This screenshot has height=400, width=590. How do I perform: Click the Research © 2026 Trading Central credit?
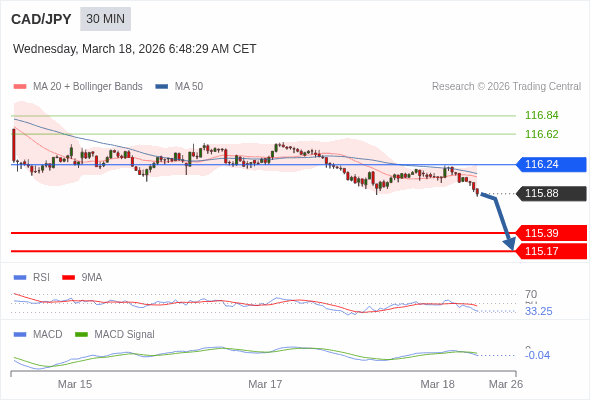(x=506, y=87)
